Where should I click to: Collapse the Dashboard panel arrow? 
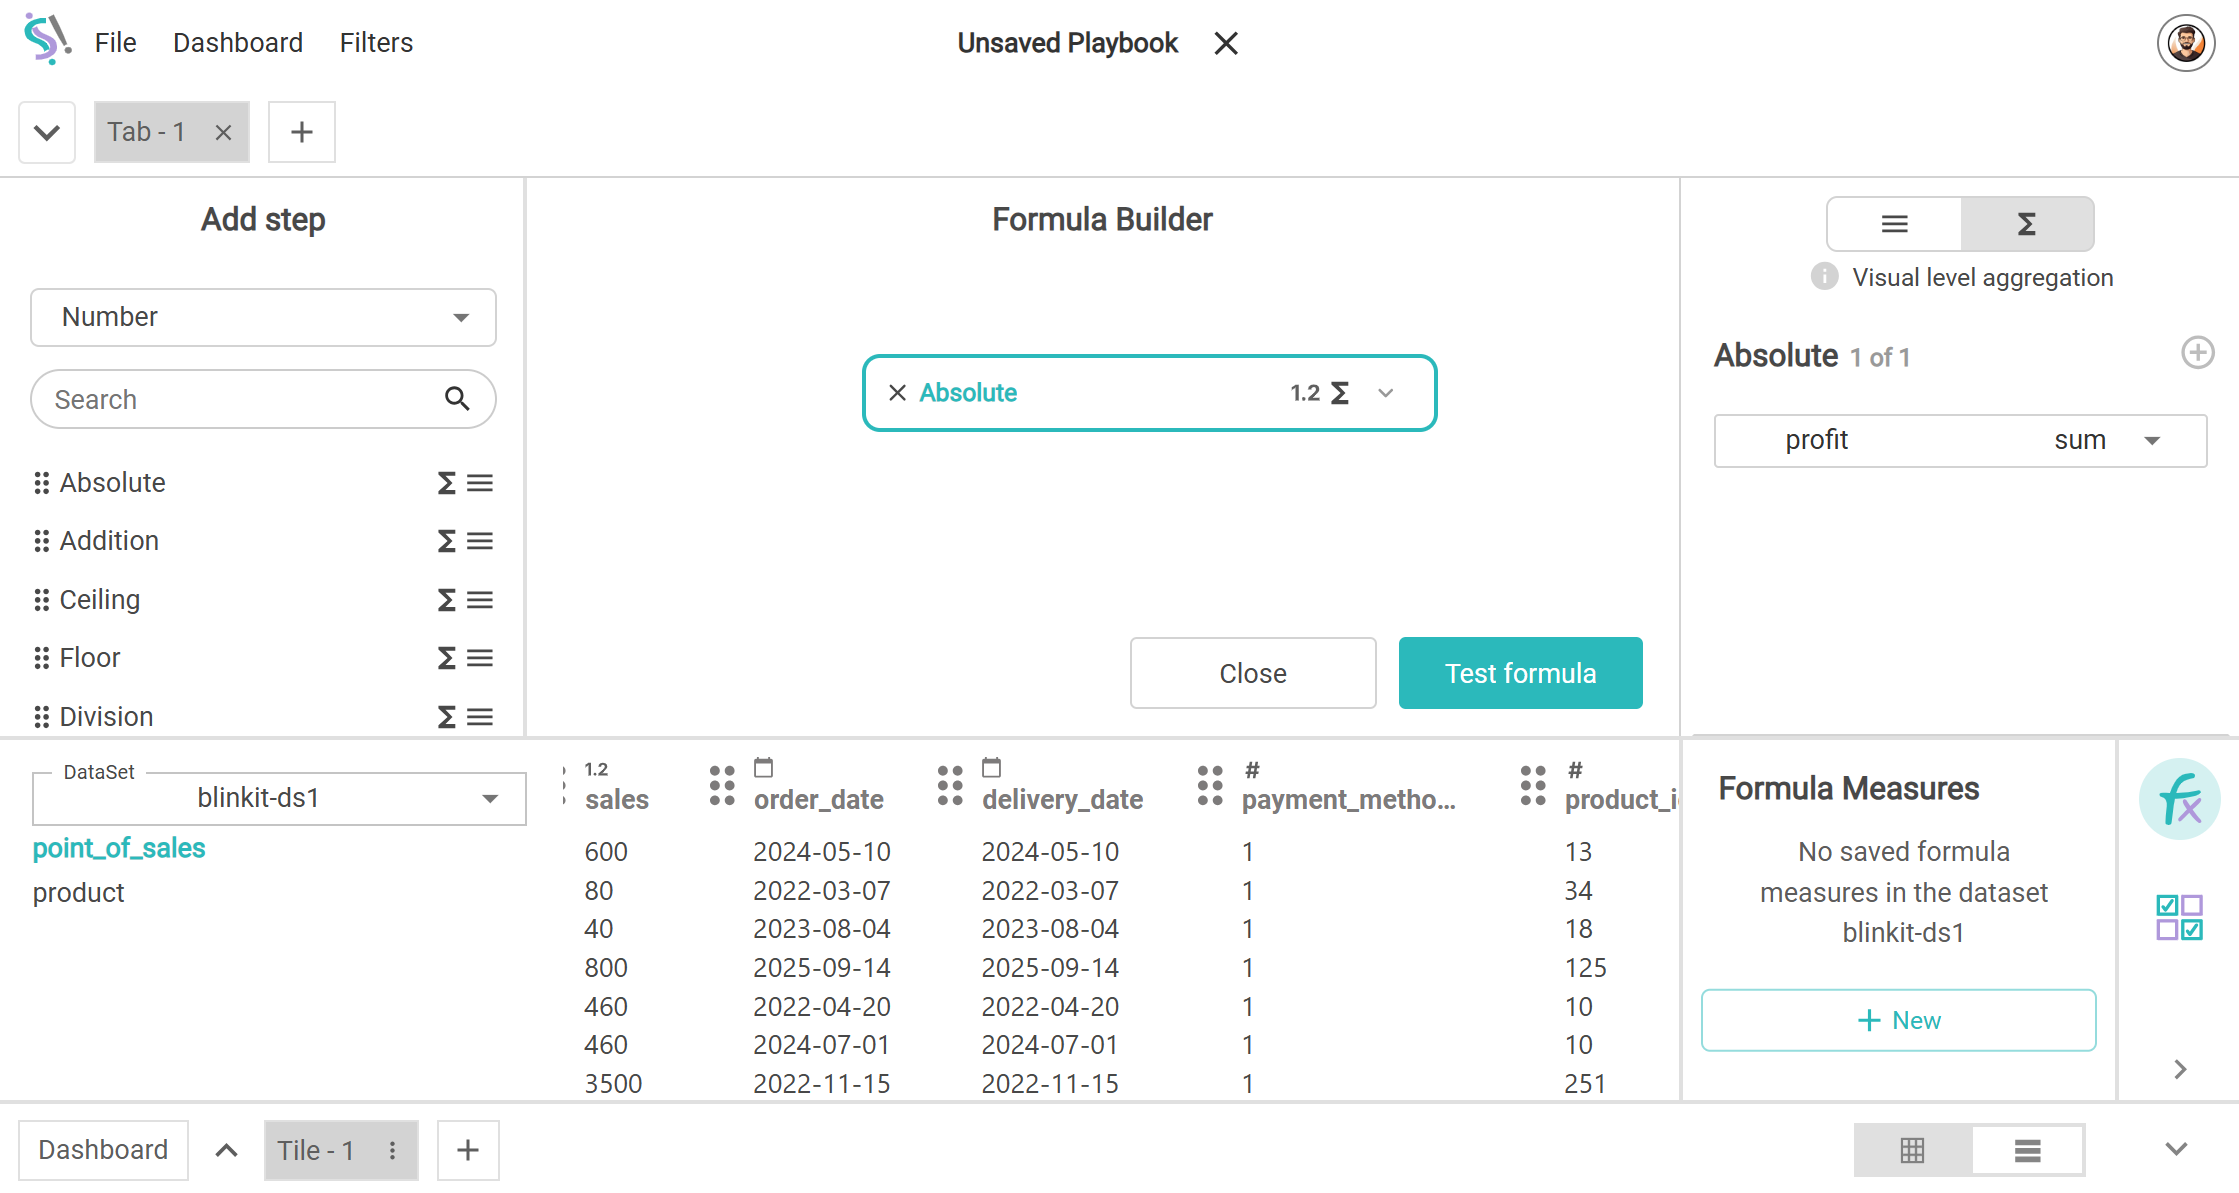226,1150
